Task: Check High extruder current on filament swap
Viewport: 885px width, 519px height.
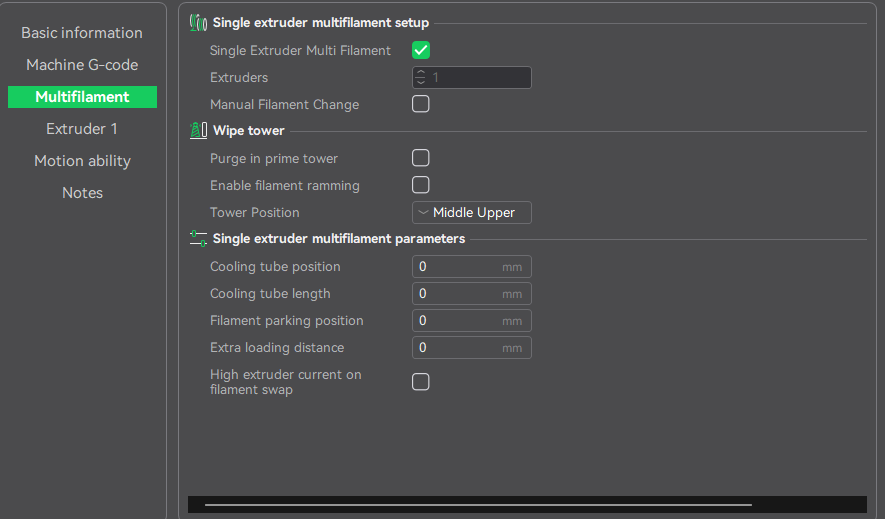Action: pyautogui.click(x=420, y=382)
